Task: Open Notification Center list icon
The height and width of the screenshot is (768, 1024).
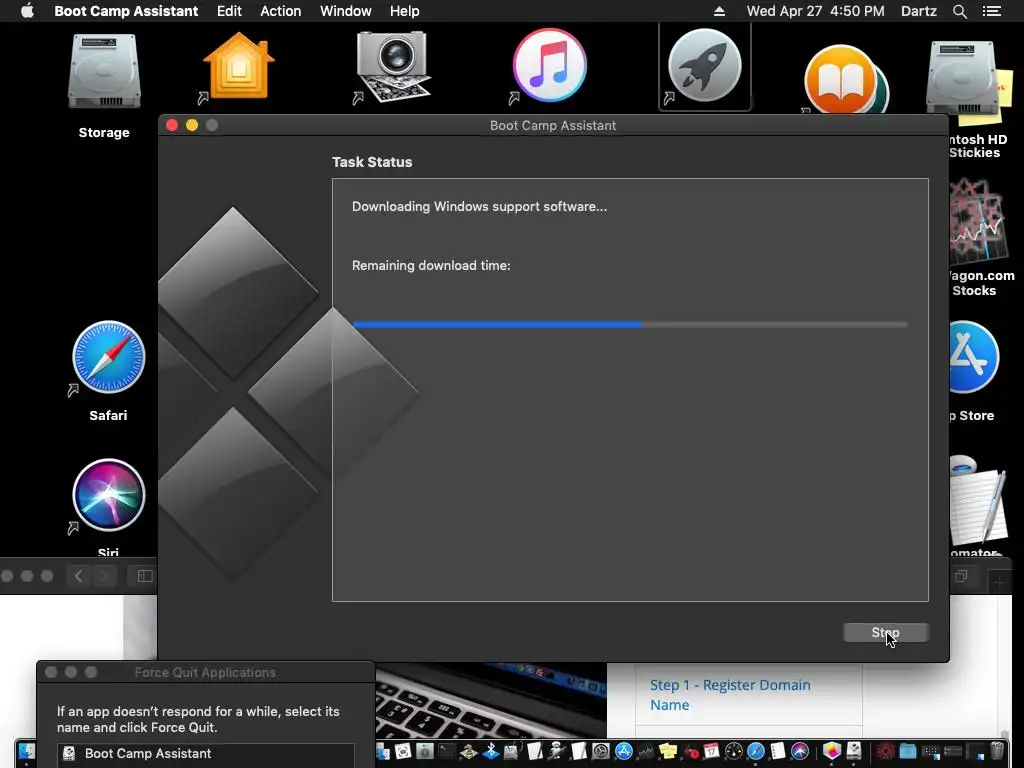Action: [x=992, y=11]
